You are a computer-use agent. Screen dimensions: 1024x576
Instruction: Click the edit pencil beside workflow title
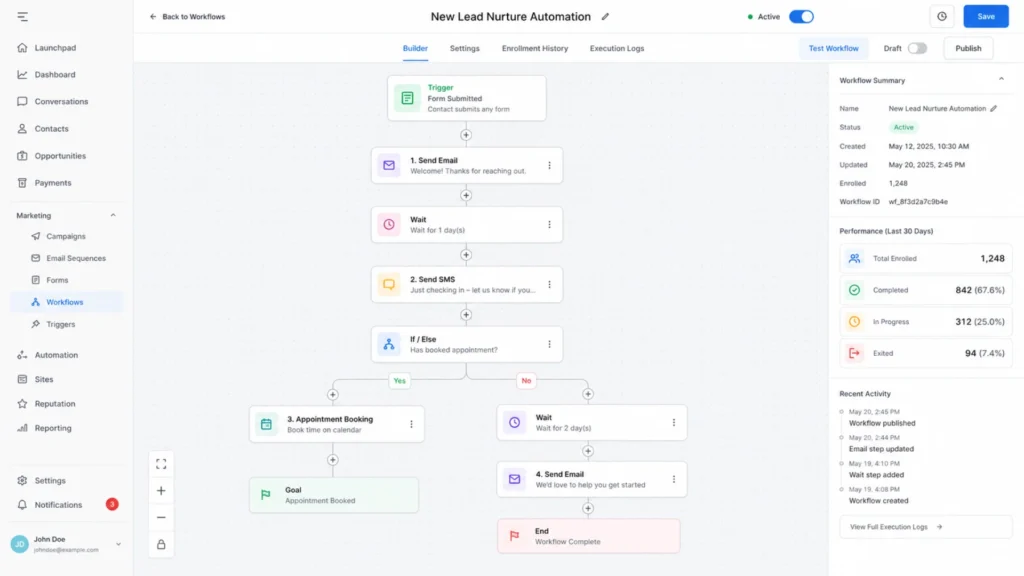pos(605,17)
